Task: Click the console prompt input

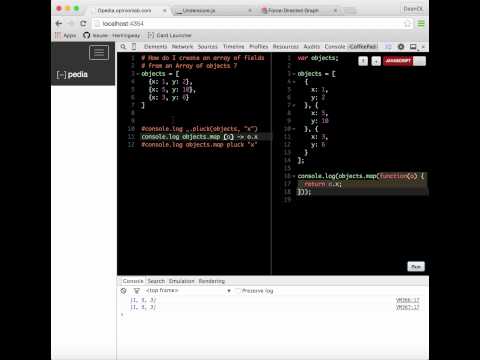Action: [273, 315]
